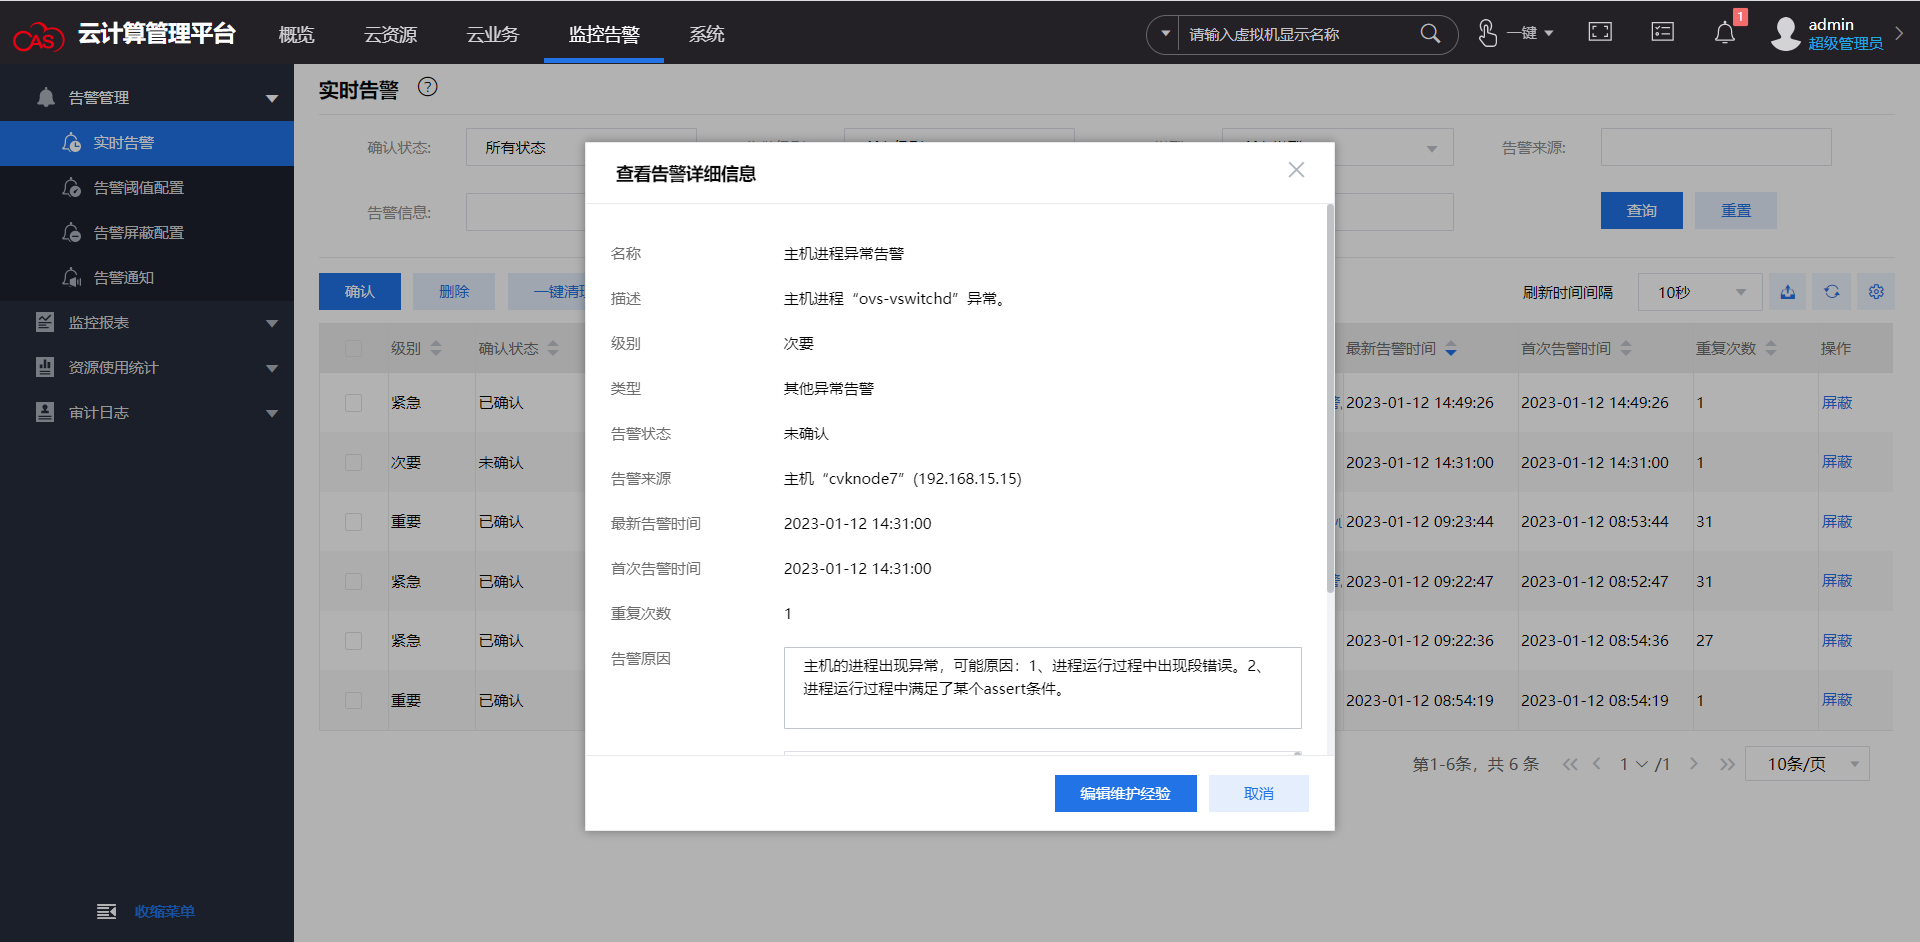Open the task list icon in header
The width and height of the screenshot is (1920, 942).
coord(1662,32)
